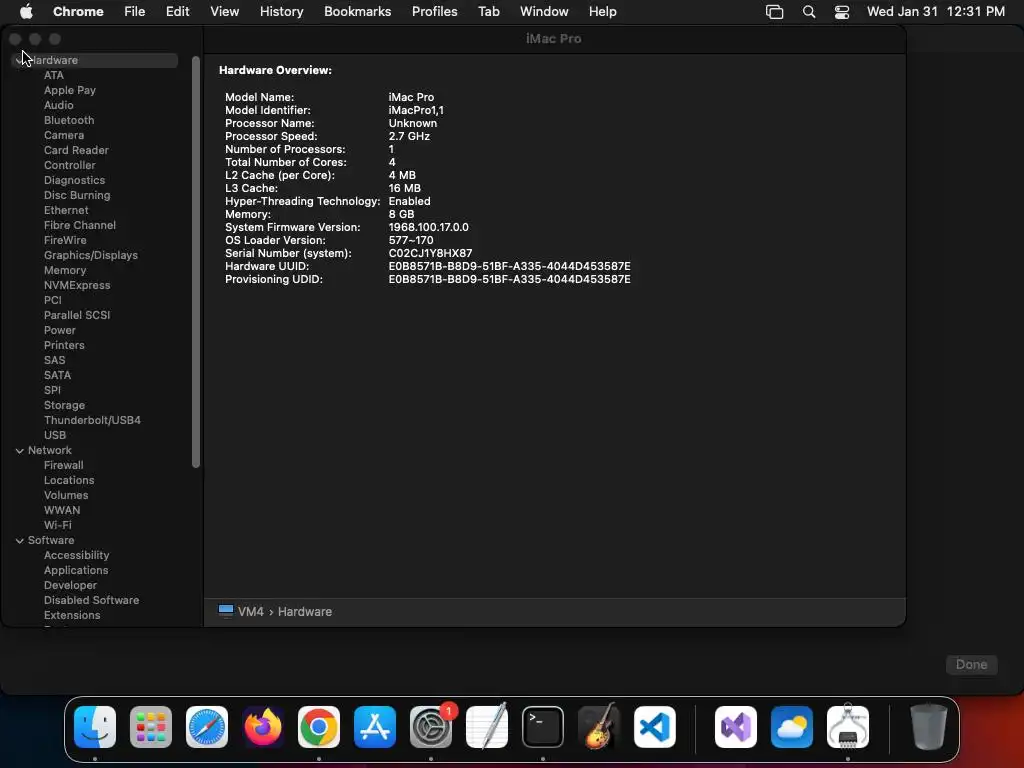1024x768 pixels.
Task: Collapse the Software section
Action: (19, 541)
